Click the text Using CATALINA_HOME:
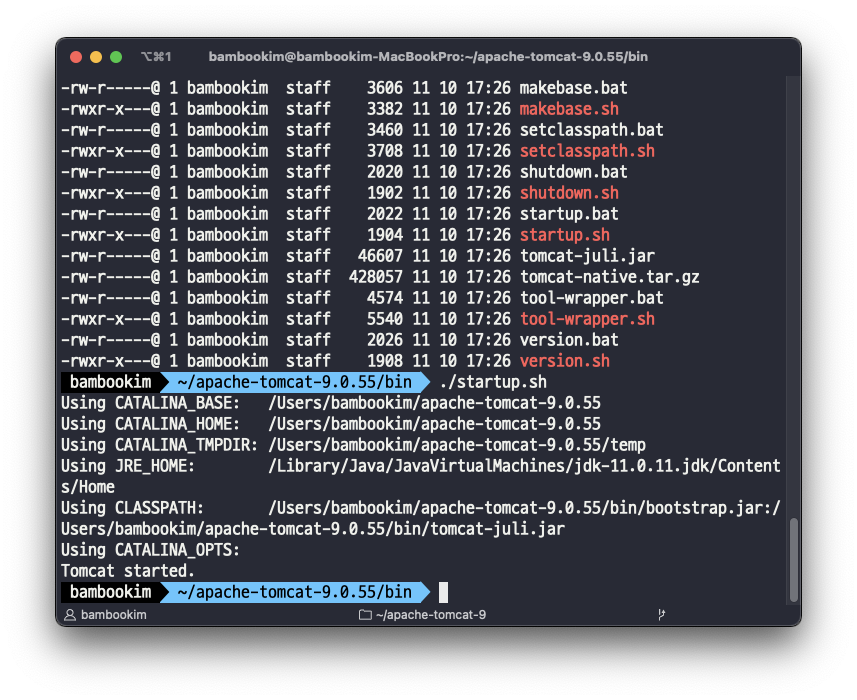This screenshot has height=700, width=857. pyautogui.click(x=150, y=424)
